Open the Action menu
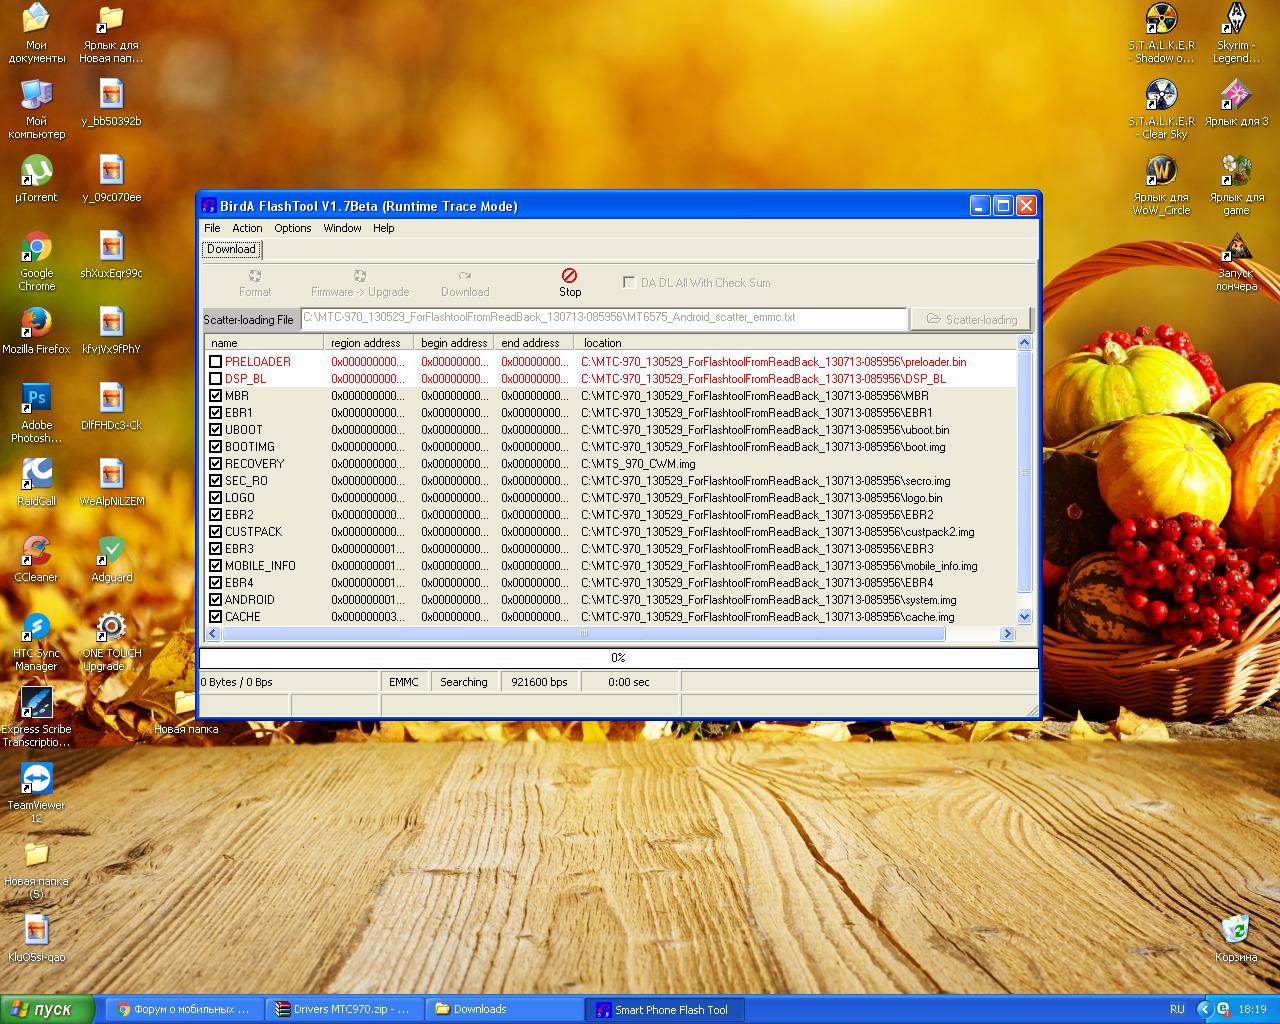Screen dimensions: 1280x1024 [x=247, y=228]
